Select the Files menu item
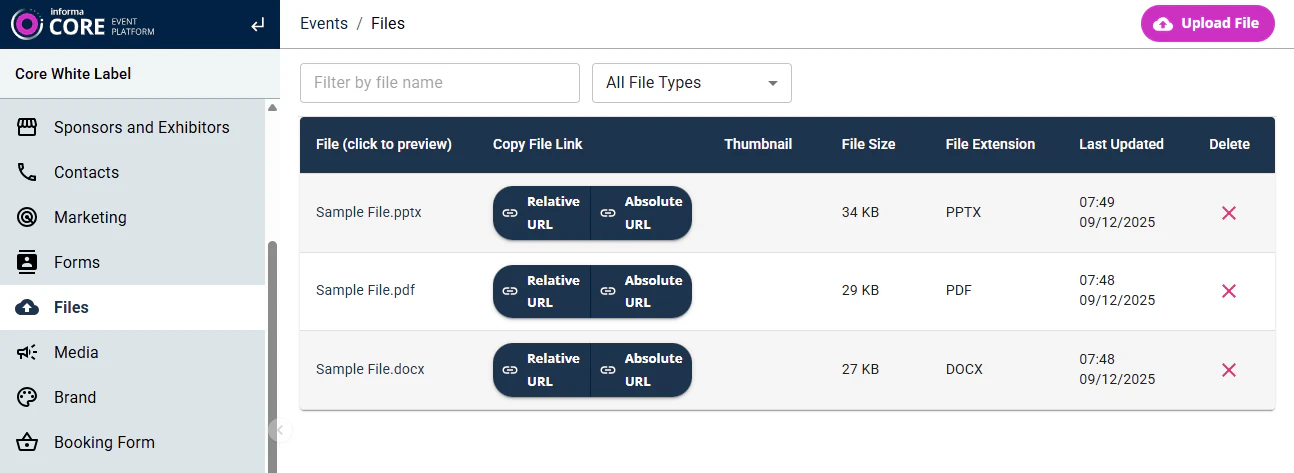 (x=71, y=307)
